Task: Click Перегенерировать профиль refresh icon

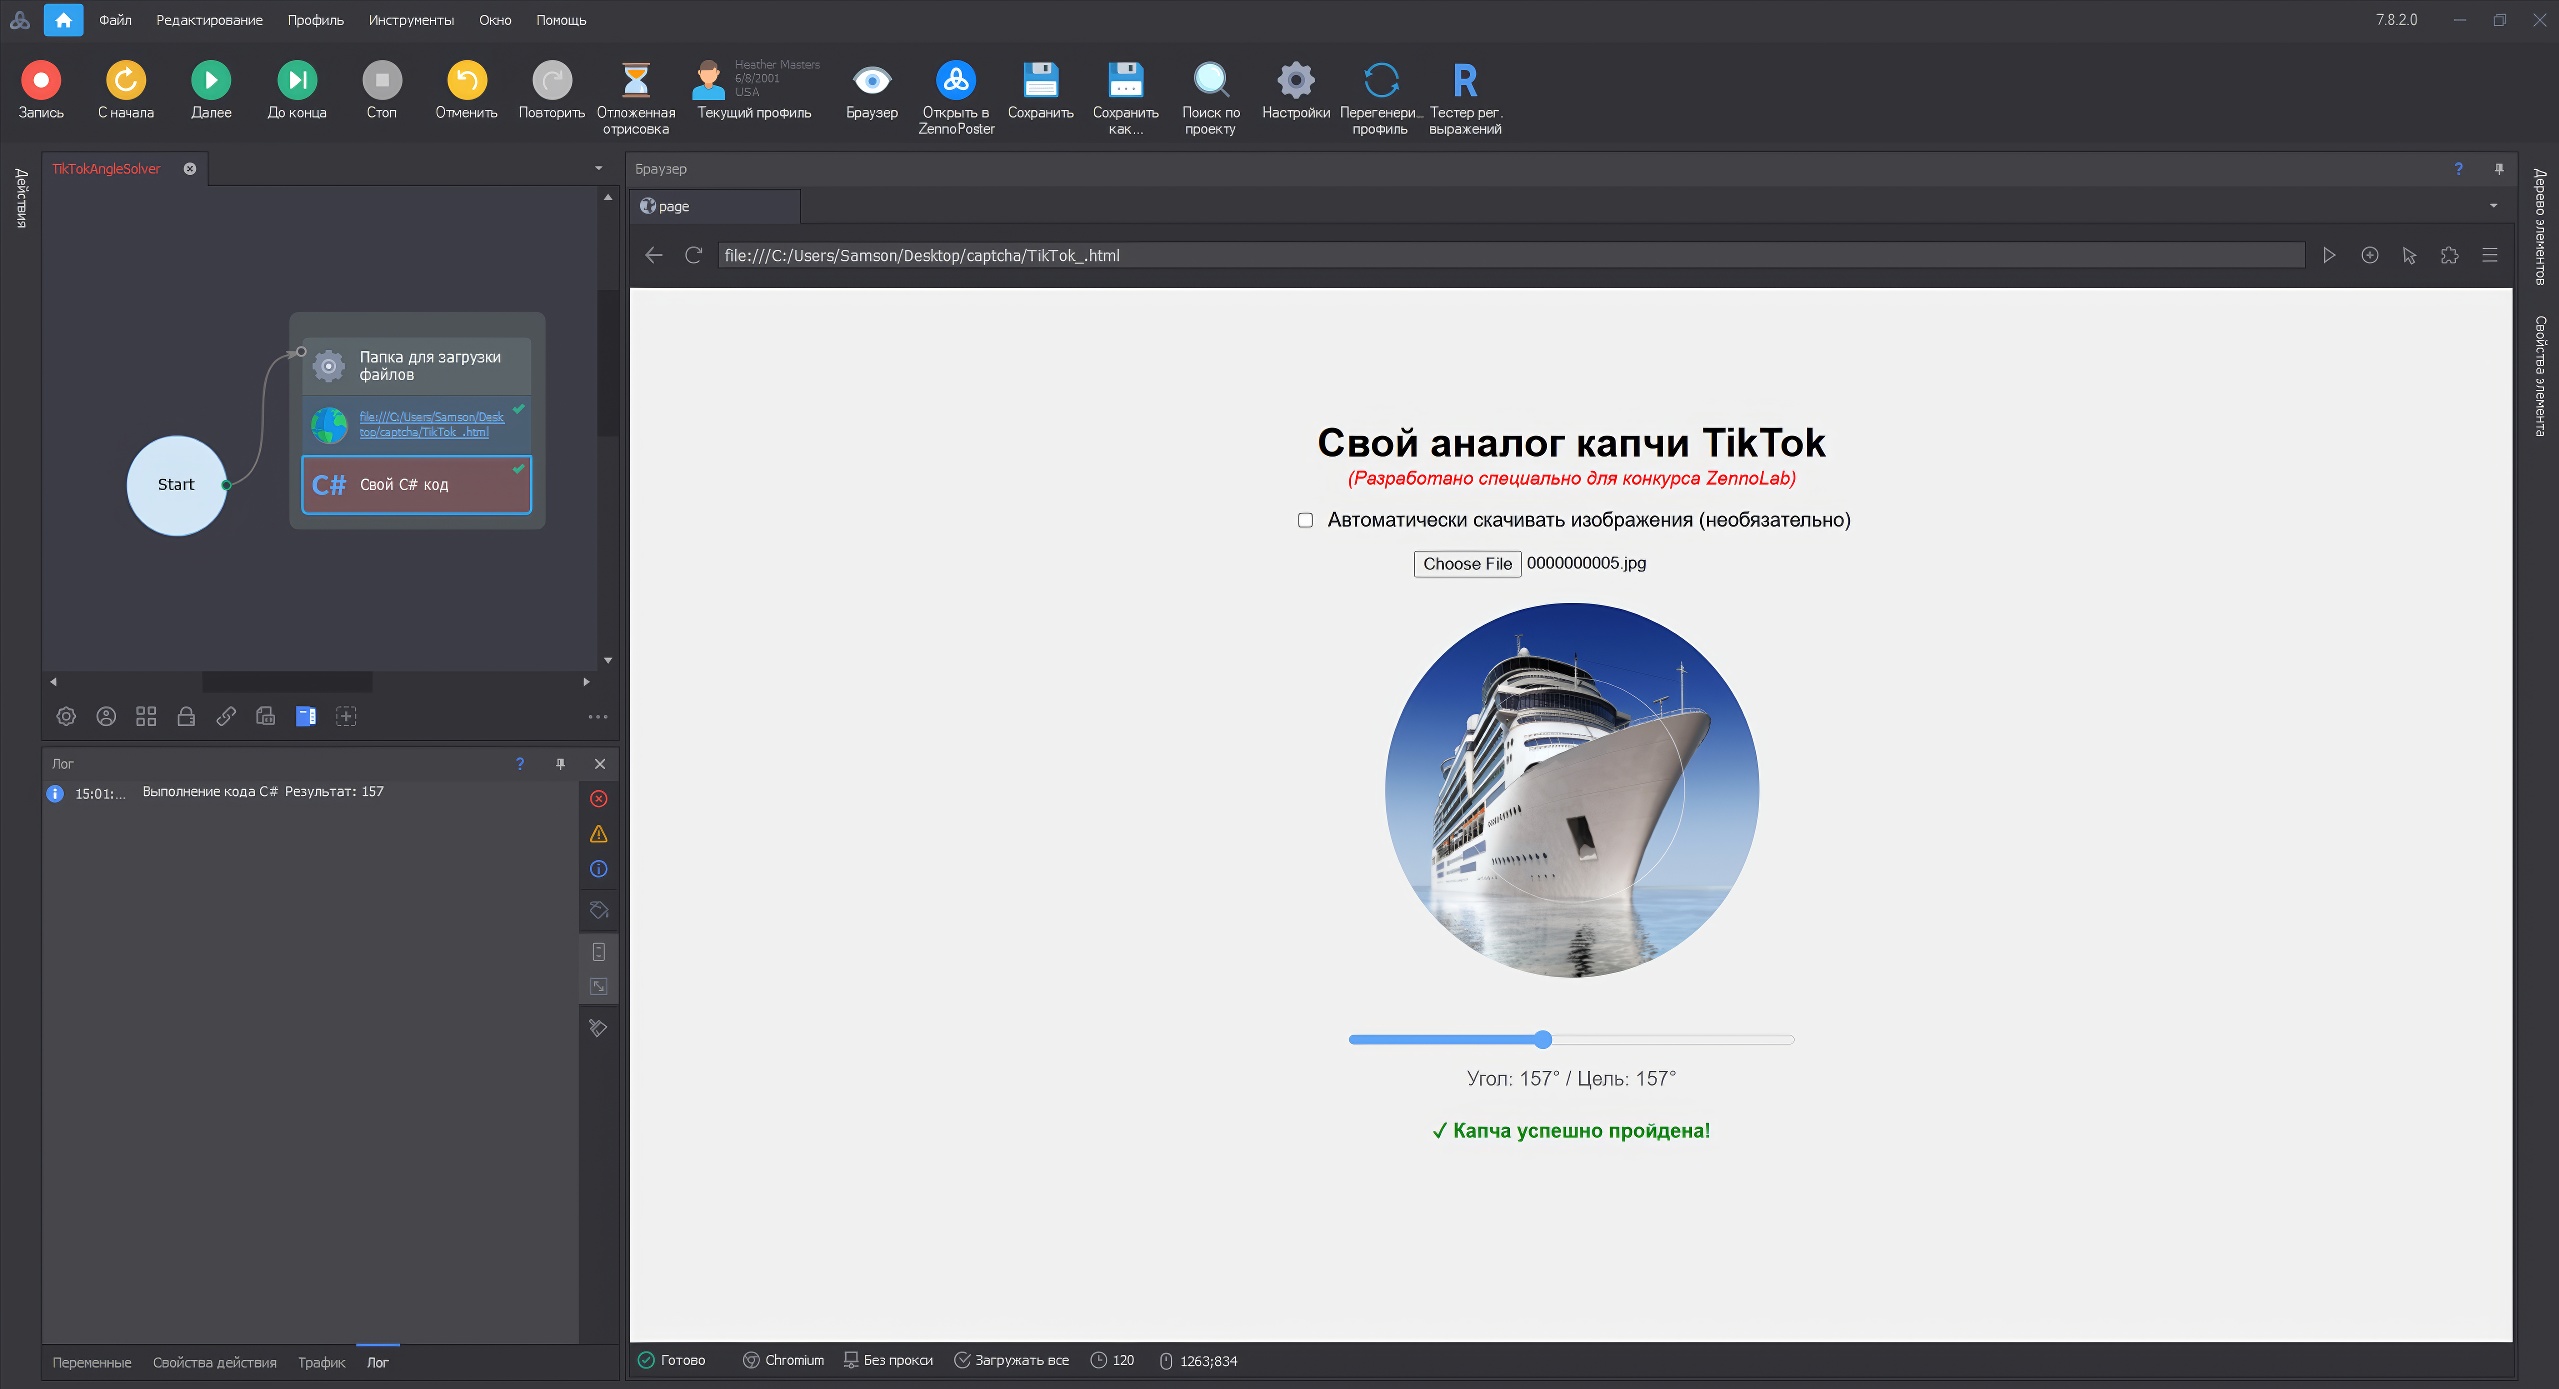Action: pyautogui.click(x=1380, y=80)
